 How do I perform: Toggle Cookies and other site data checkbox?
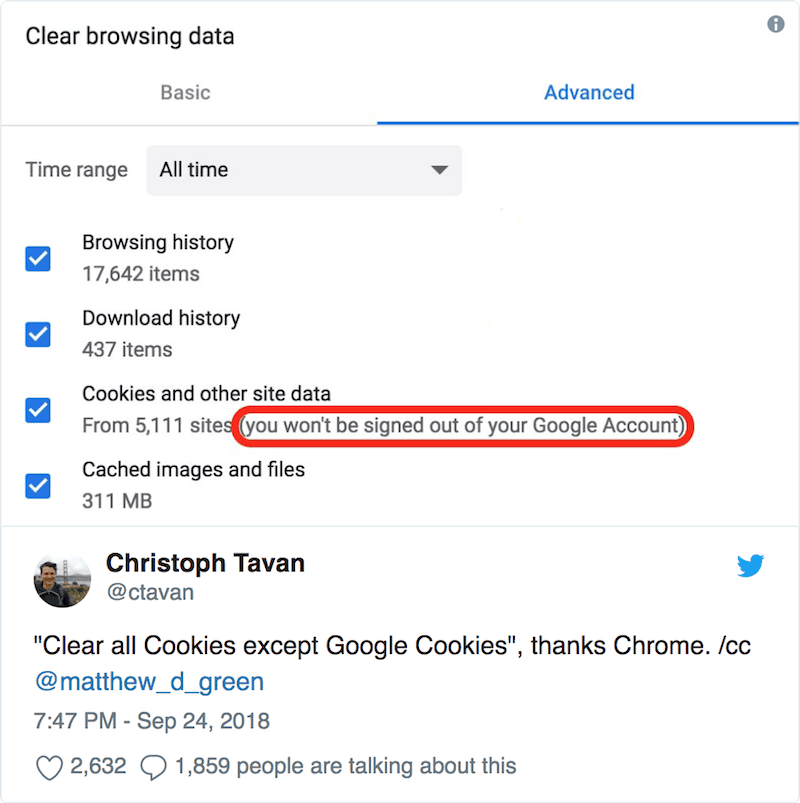click(x=38, y=410)
